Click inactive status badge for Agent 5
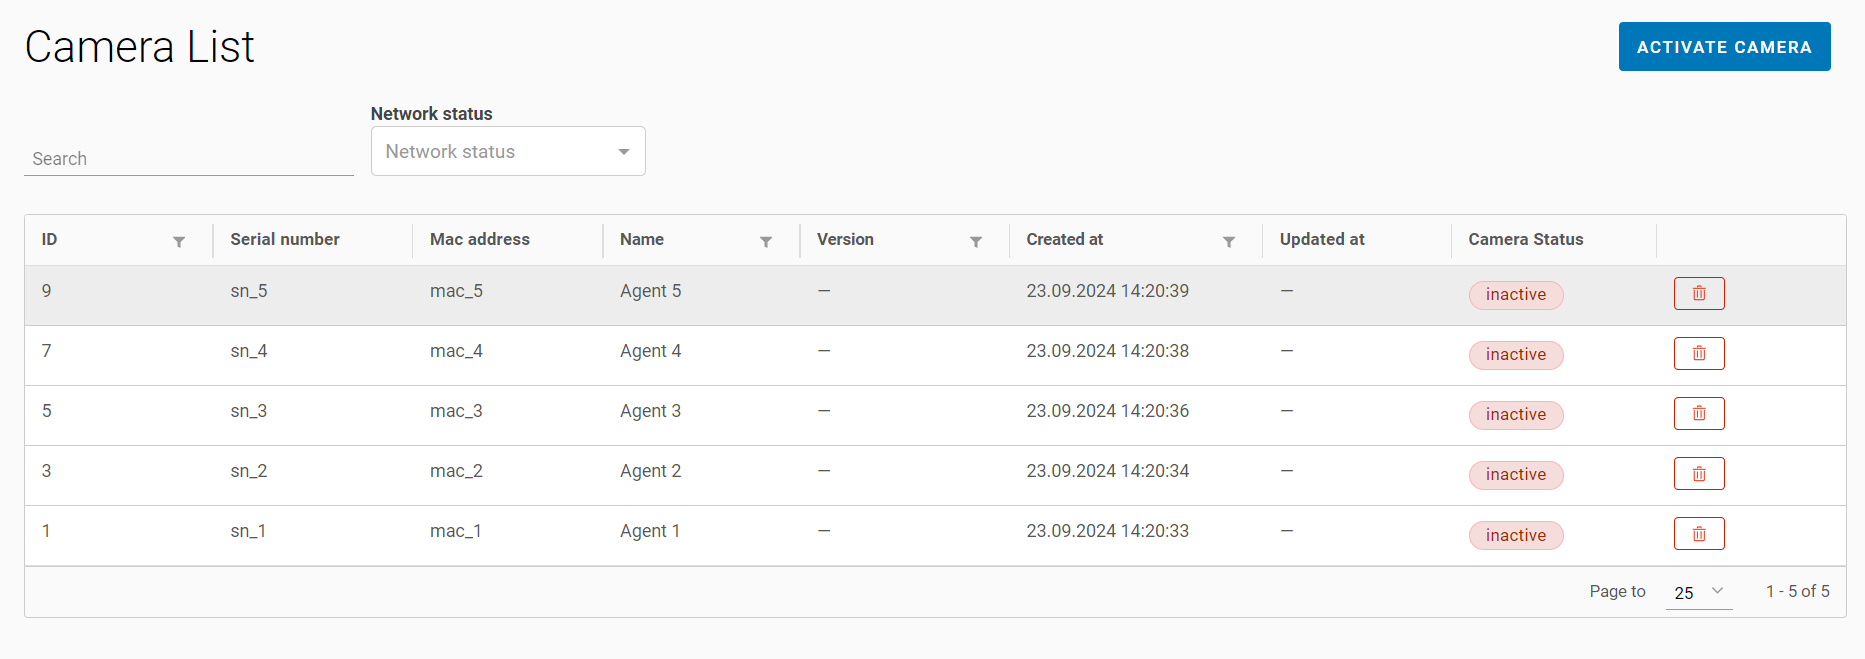 point(1515,295)
